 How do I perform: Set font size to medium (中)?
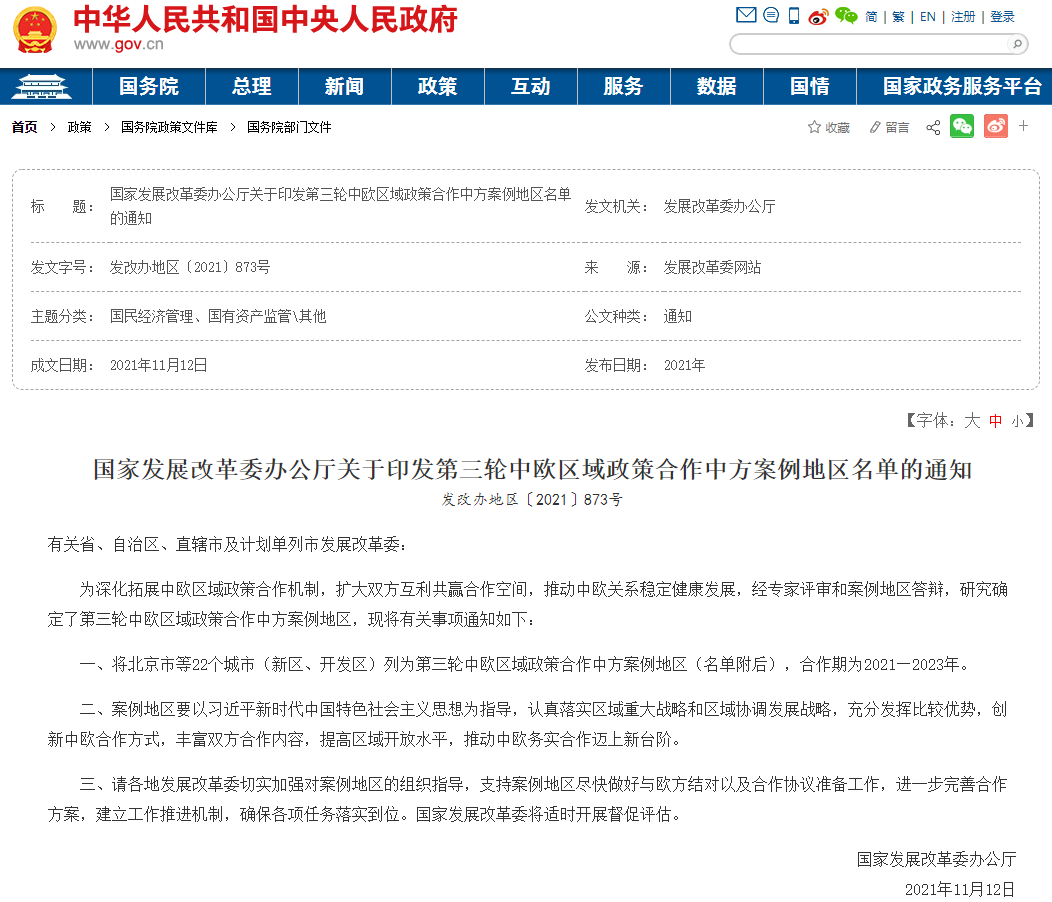[x=995, y=421]
